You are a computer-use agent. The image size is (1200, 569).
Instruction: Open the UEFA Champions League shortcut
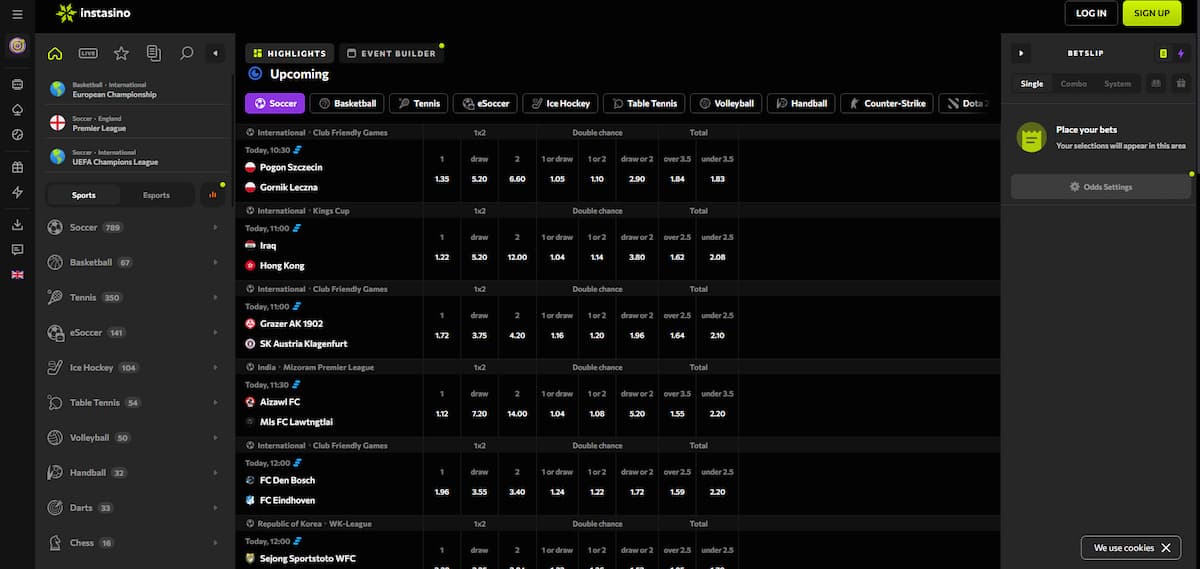pyautogui.click(x=133, y=157)
